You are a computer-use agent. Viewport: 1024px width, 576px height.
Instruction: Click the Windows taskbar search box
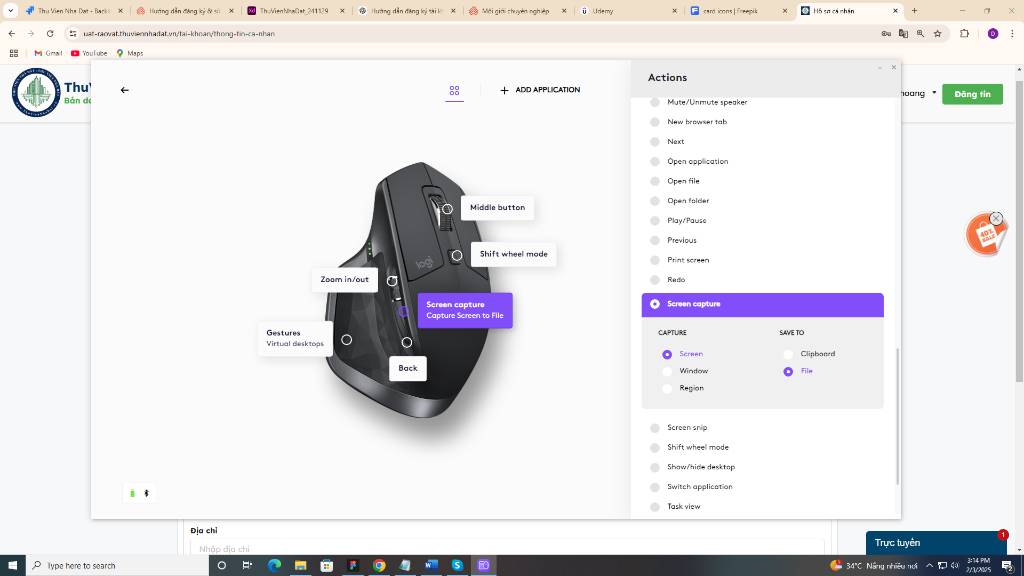tap(110, 565)
